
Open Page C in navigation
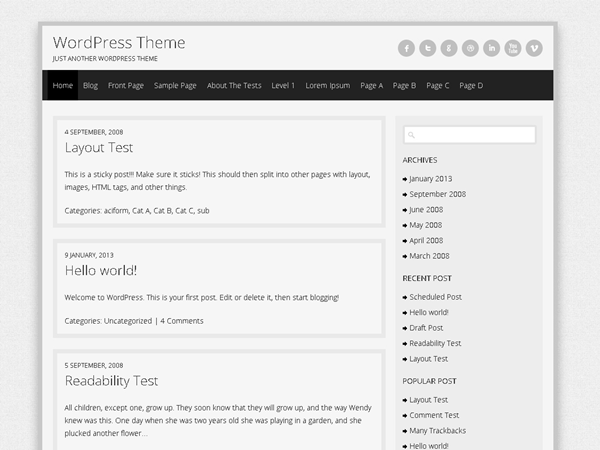(x=438, y=85)
